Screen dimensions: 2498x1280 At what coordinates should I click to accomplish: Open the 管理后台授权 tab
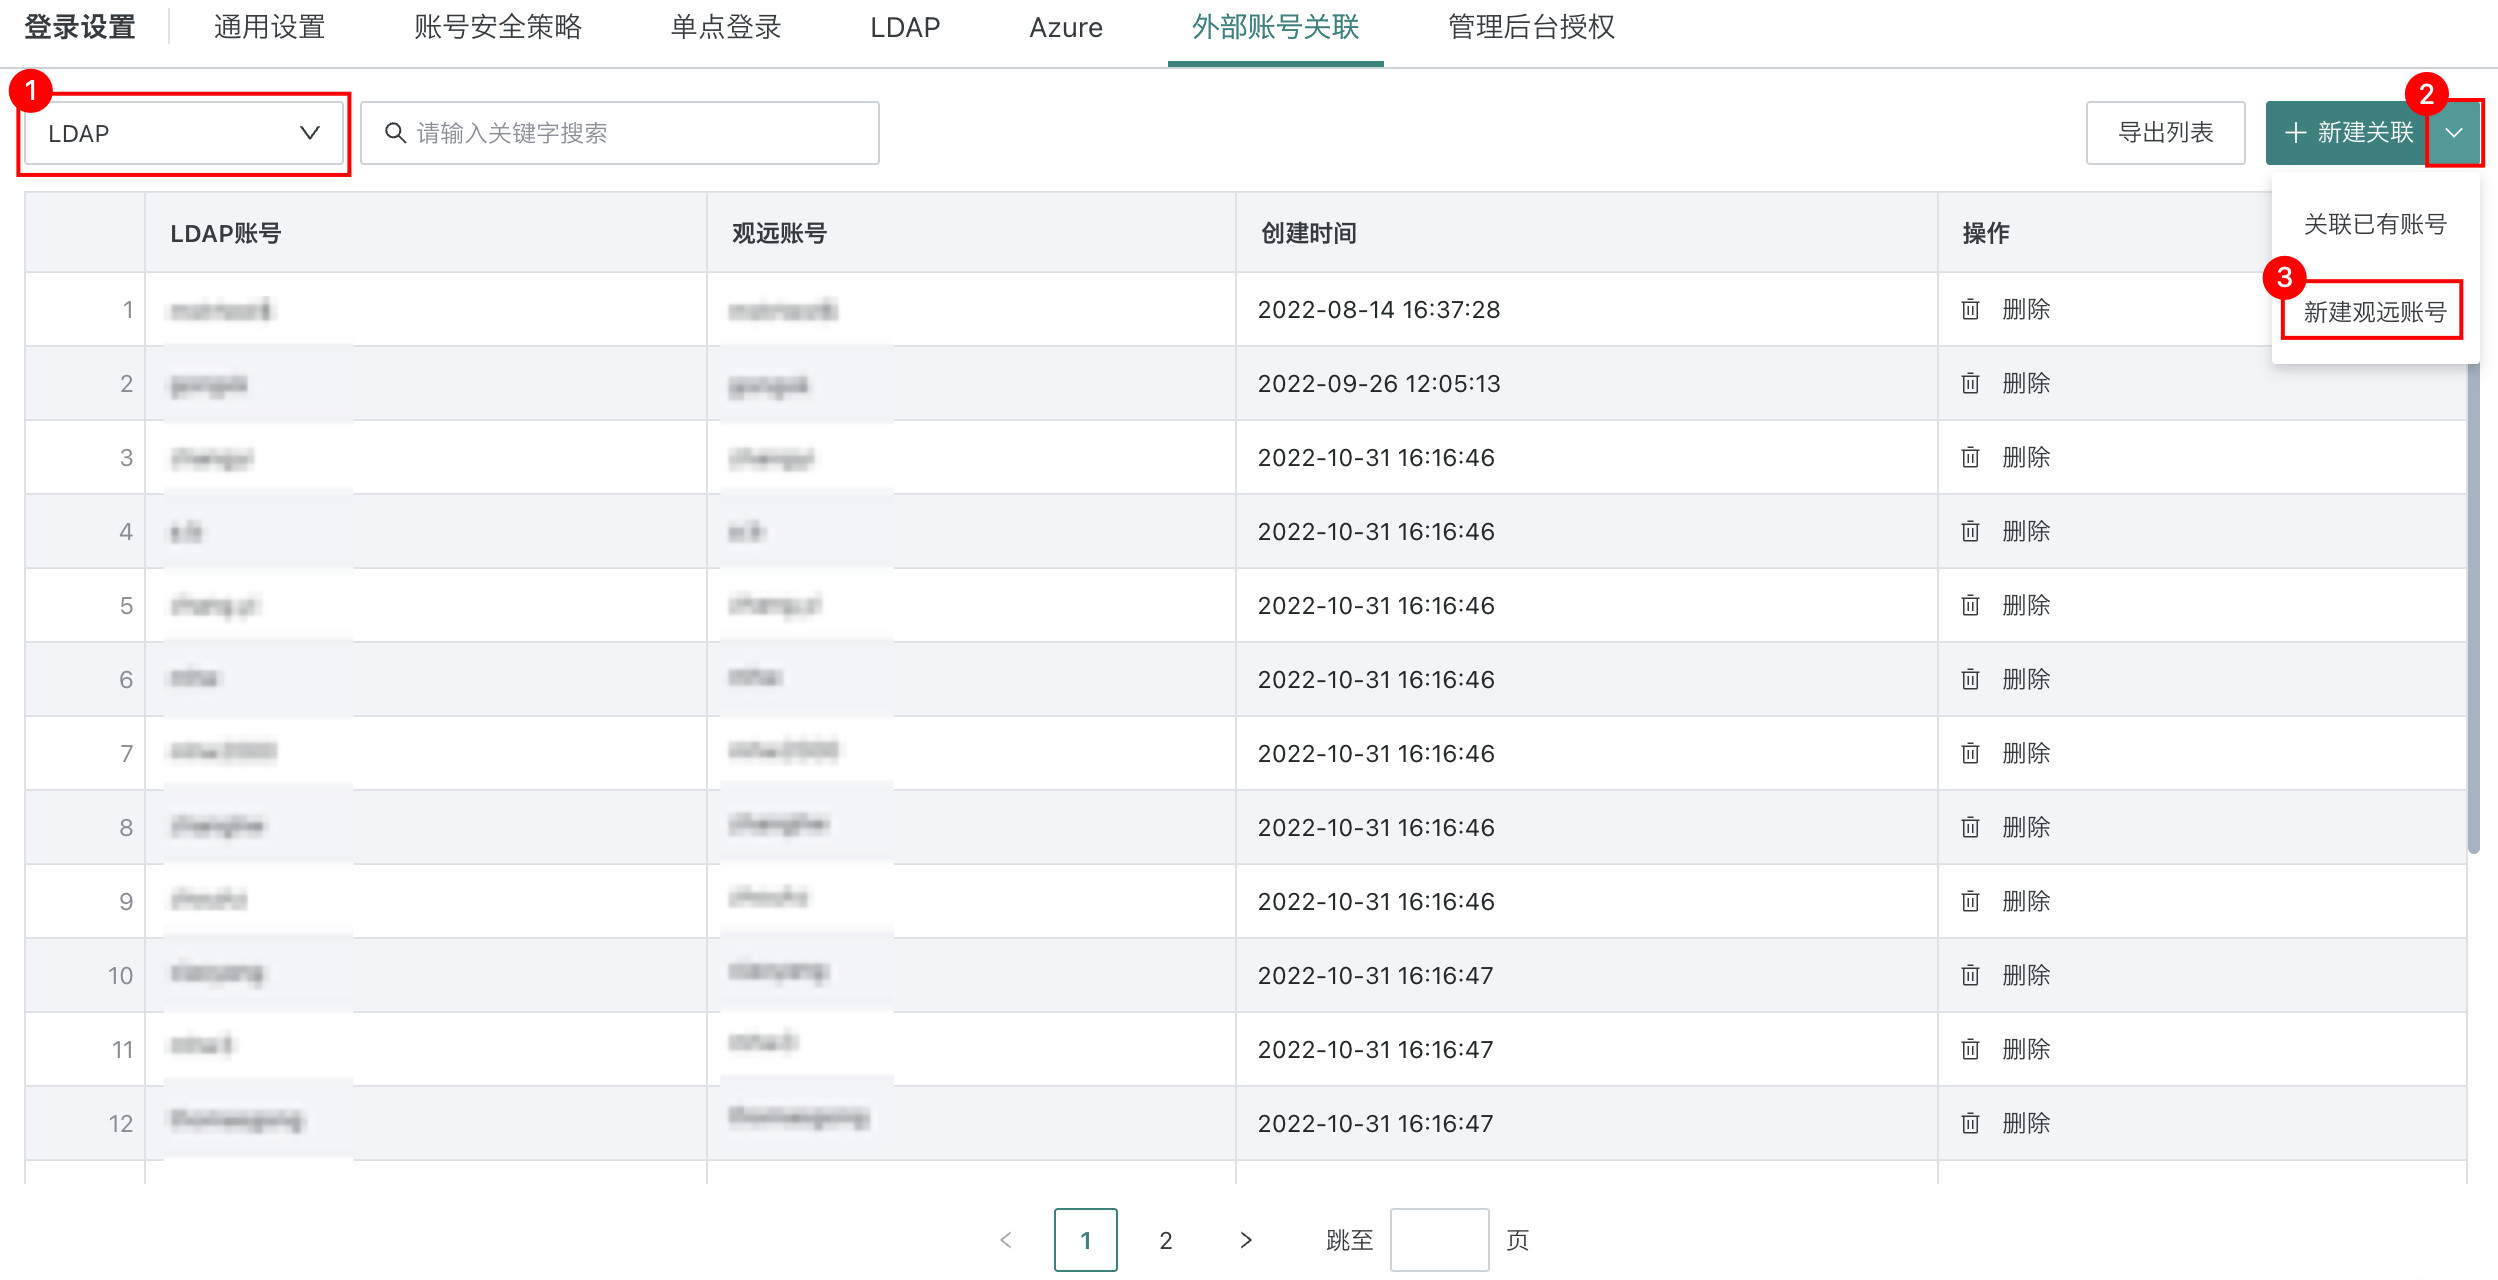[x=1531, y=28]
